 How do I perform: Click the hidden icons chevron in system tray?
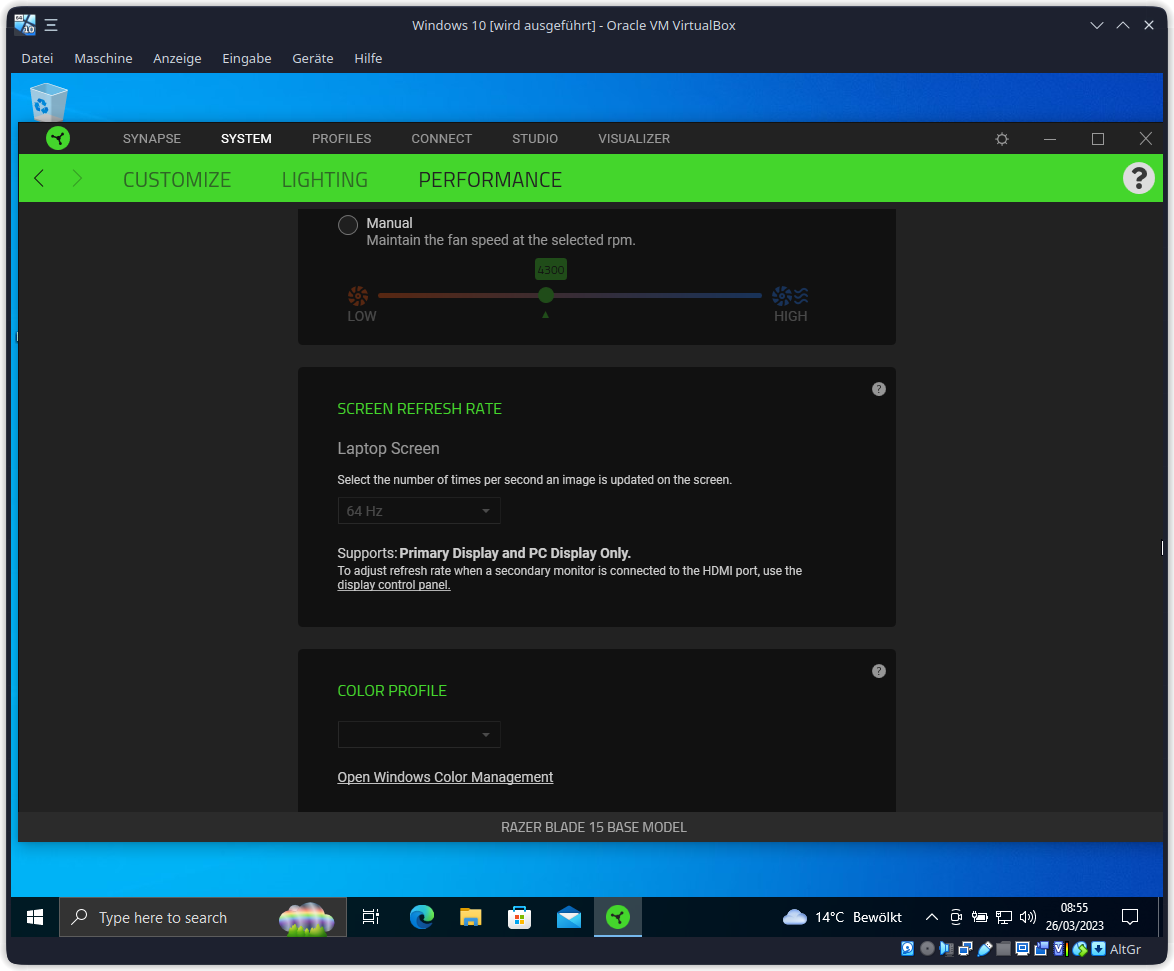pos(931,917)
